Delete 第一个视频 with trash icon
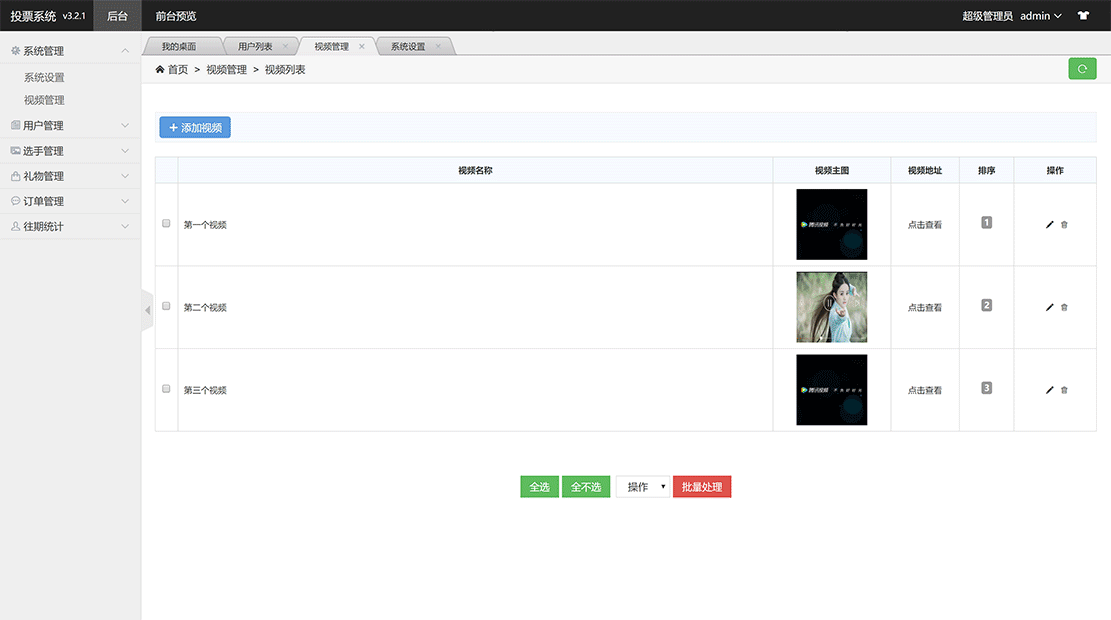The width and height of the screenshot is (1111, 620). [x=1063, y=224]
